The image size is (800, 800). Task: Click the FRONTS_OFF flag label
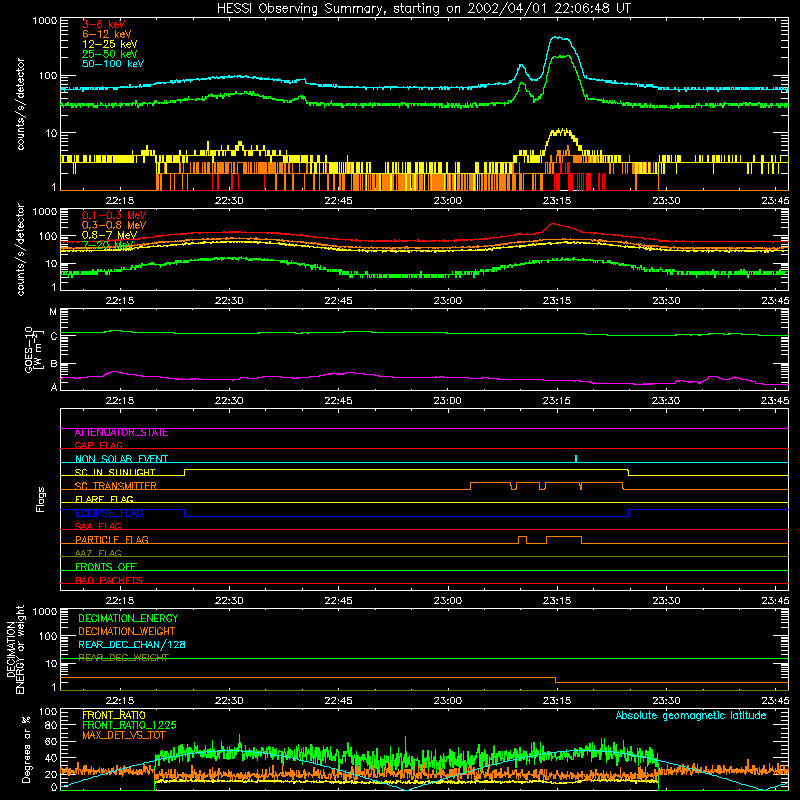pyautogui.click(x=106, y=567)
